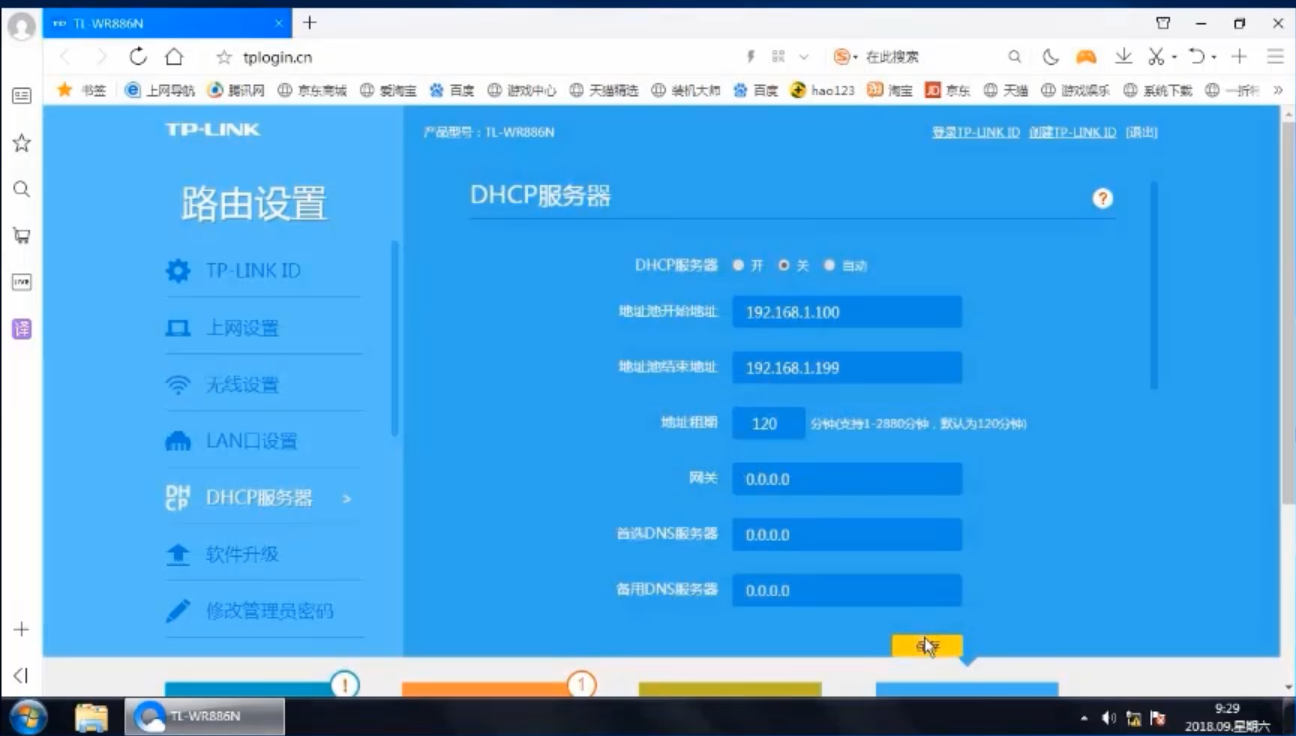The image size is (1296, 736).
Task: Choose 自动 radio for DHCP server
Action: click(829, 266)
